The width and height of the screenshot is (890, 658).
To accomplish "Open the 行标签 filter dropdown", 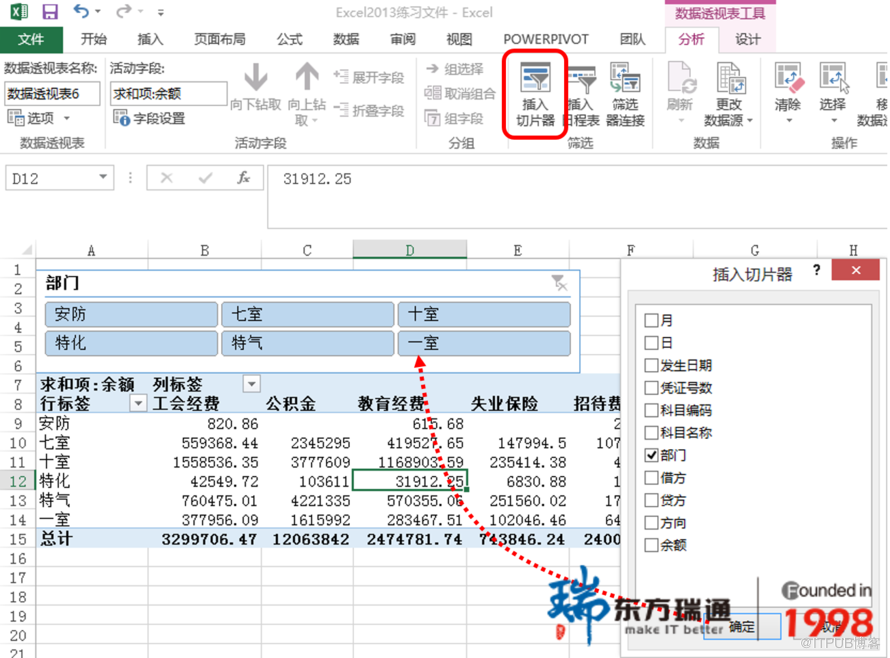I will point(138,403).
